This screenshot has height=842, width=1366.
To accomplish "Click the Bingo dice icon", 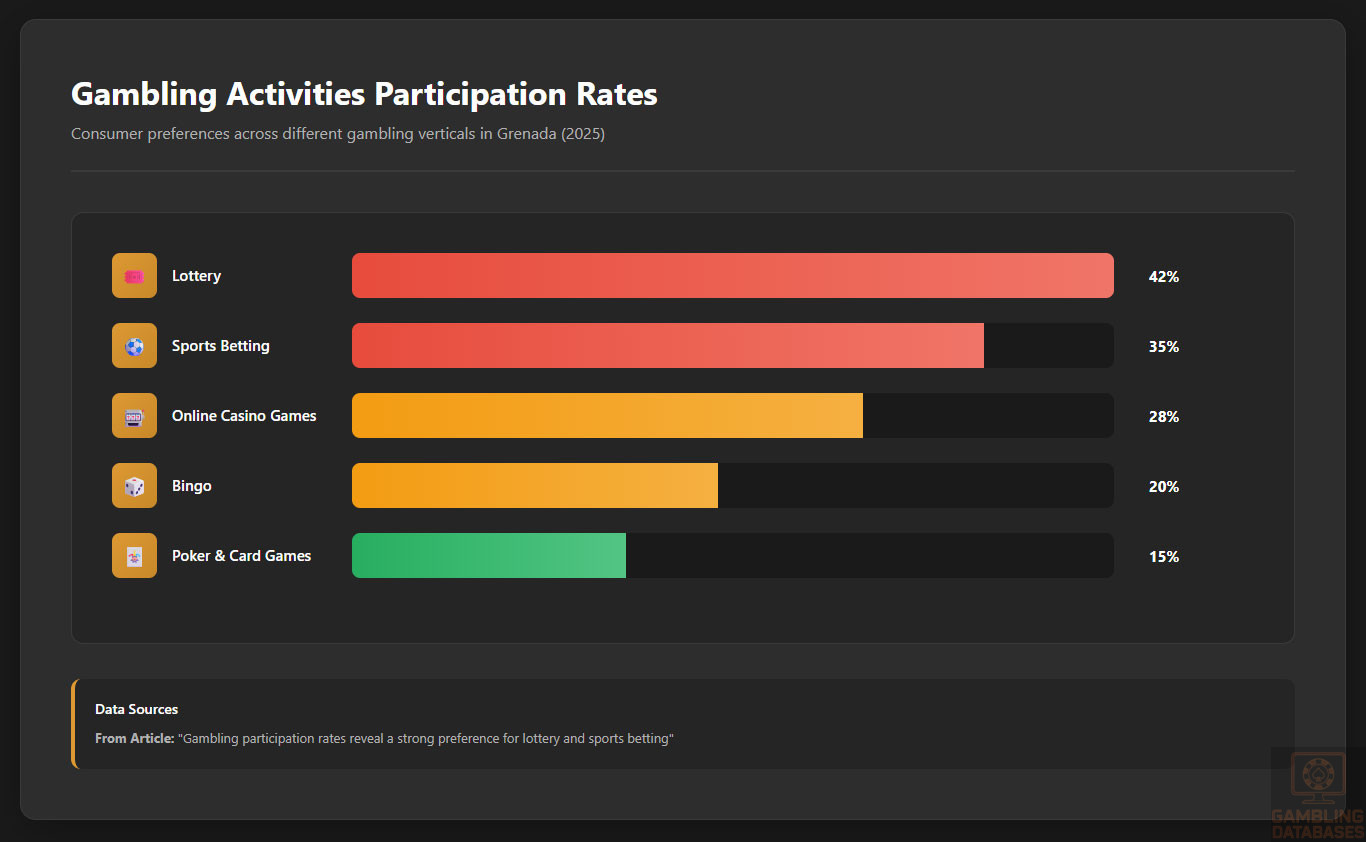I will pos(134,486).
